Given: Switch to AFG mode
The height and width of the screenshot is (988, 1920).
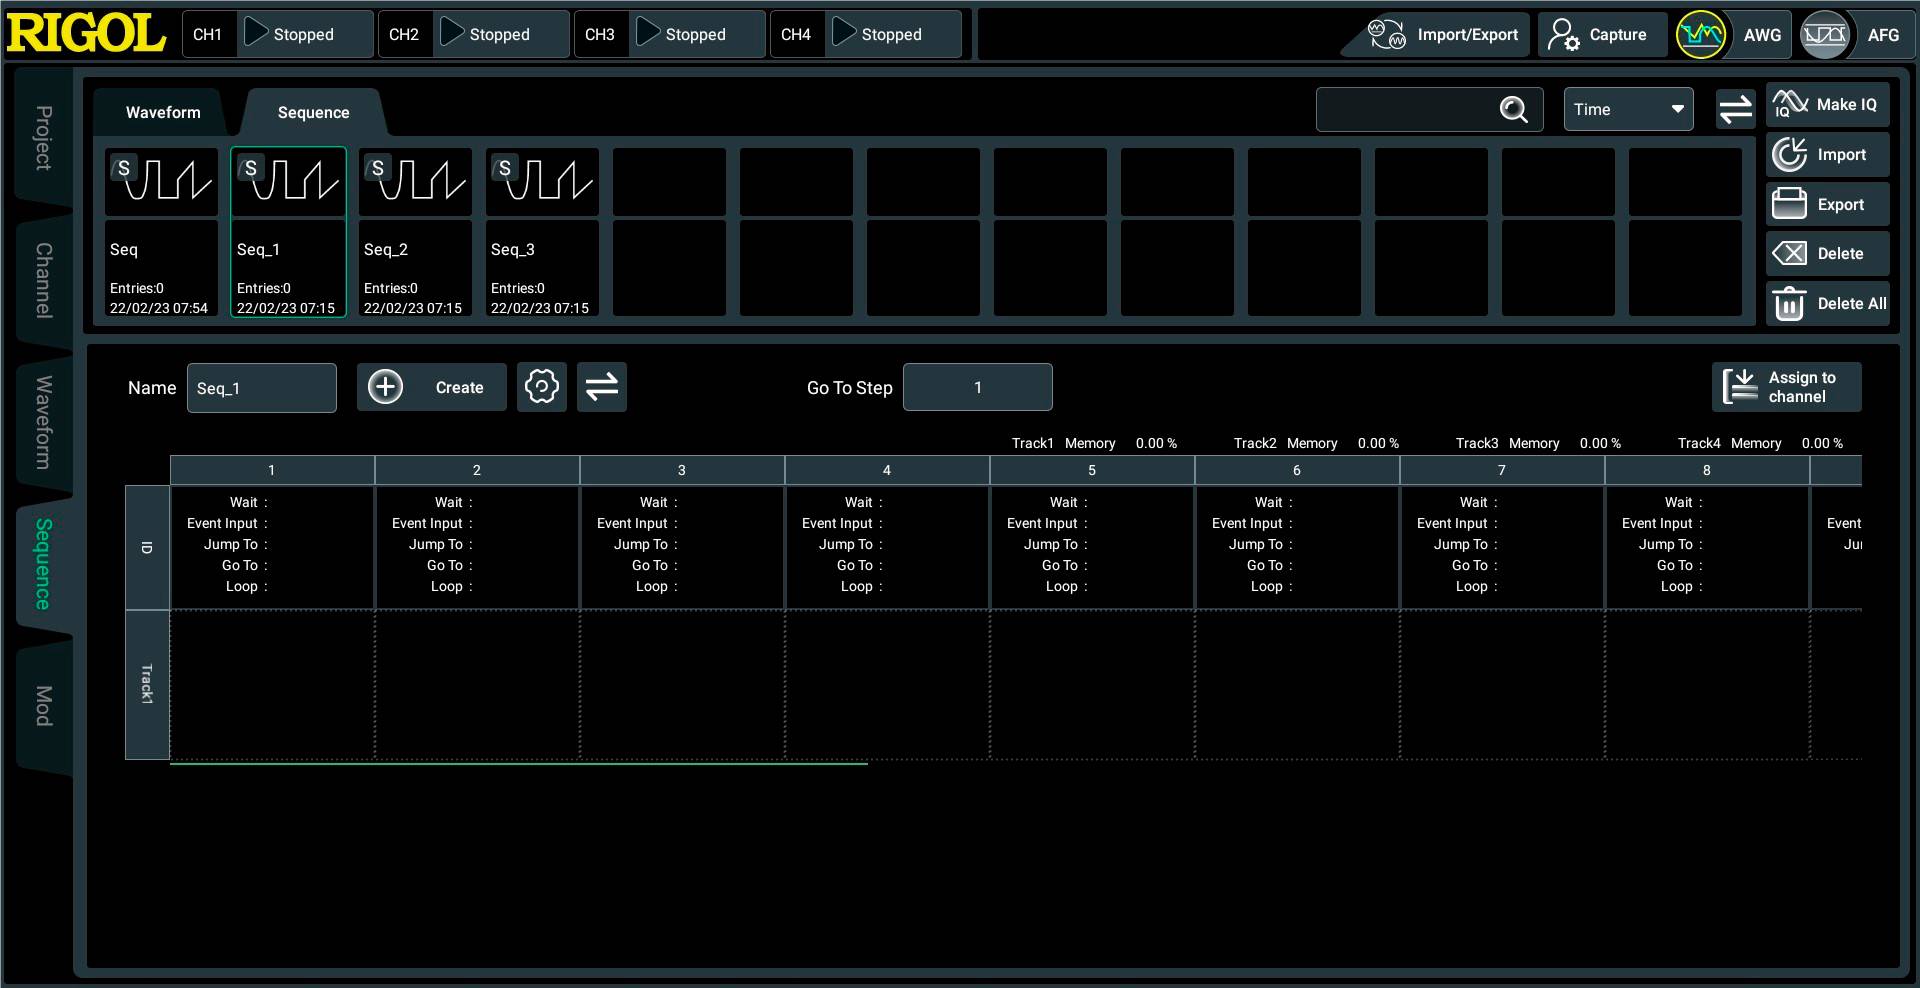Looking at the screenshot, I should pyautogui.click(x=1825, y=35).
